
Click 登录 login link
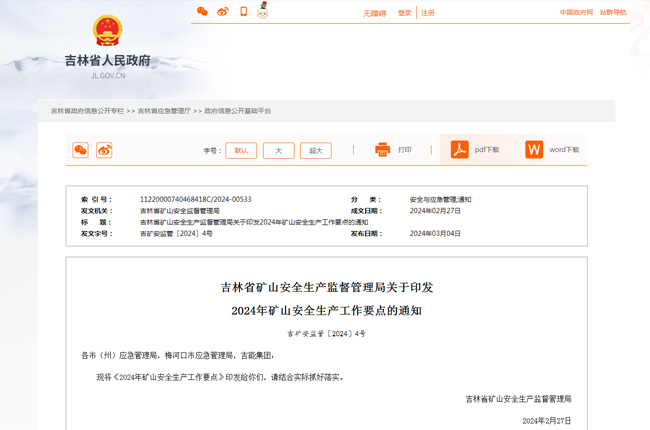click(x=404, y=13)
